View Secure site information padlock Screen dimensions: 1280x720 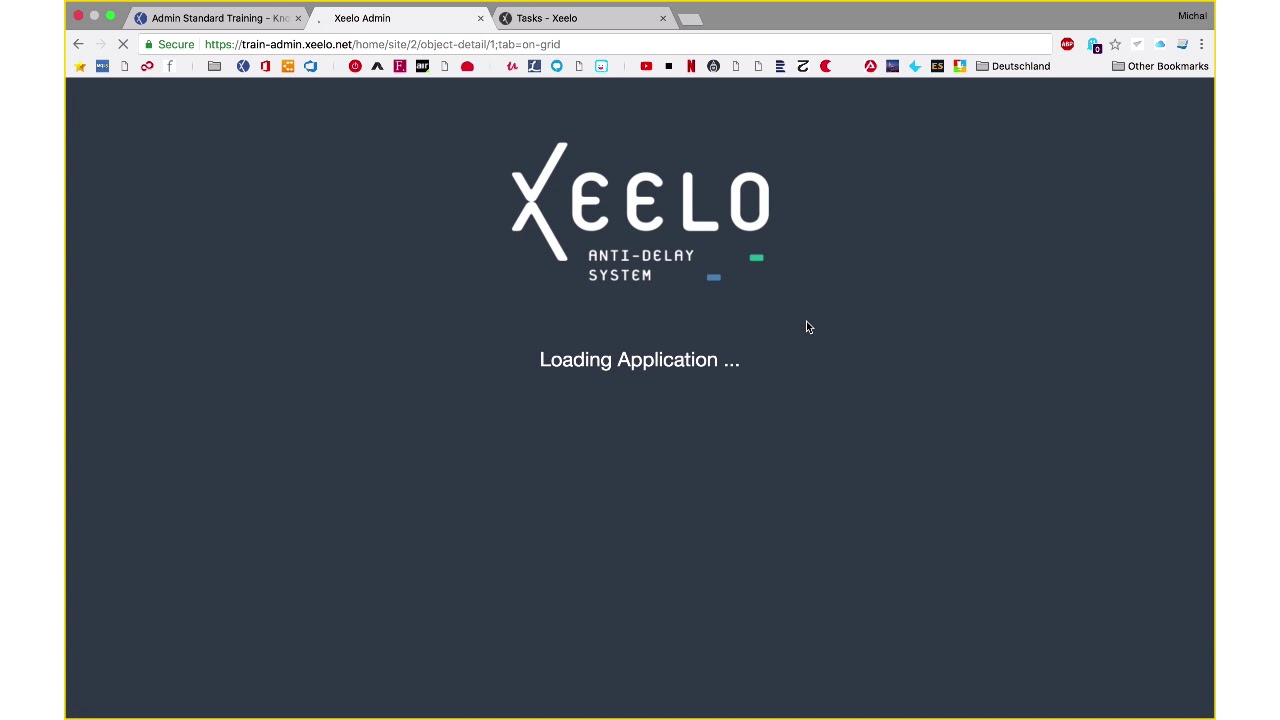(168, 44)
